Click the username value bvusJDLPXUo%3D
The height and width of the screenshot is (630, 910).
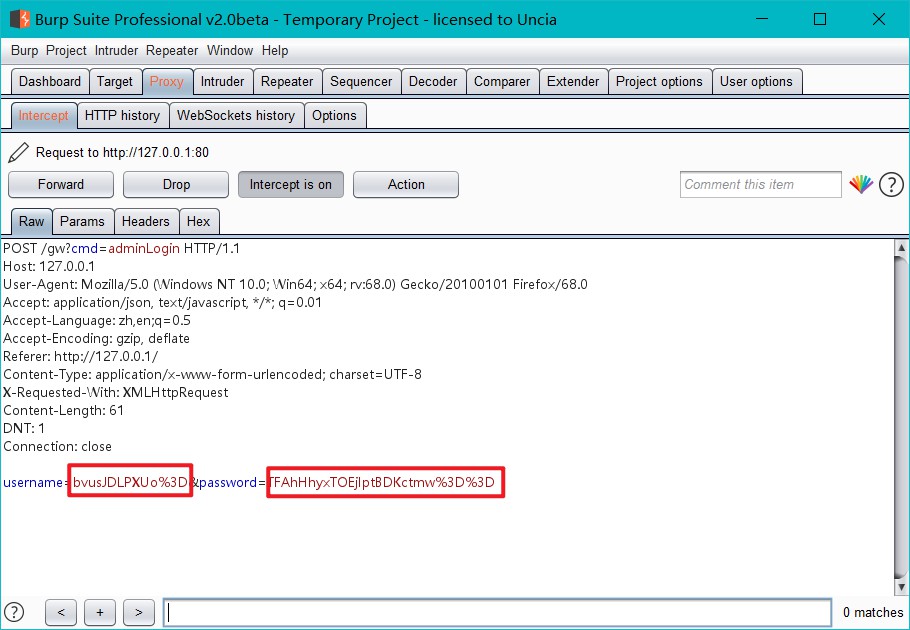pyautogui.click(x=130, y=483)
